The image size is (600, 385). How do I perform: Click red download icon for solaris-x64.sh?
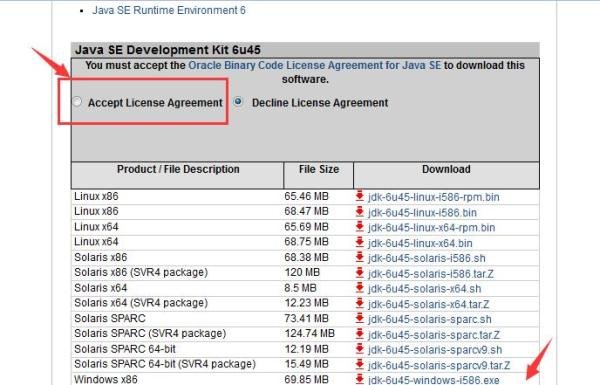pos(359,287)
